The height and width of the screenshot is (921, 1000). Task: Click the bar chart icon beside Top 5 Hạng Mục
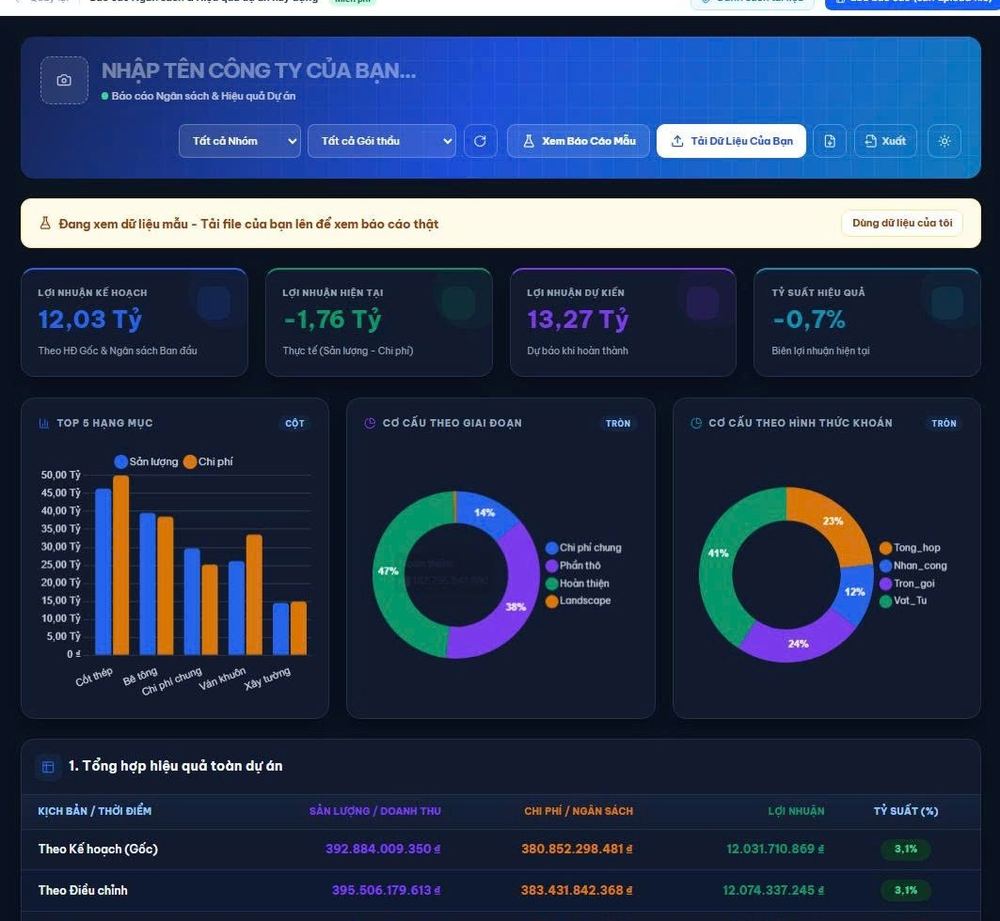coord(44,423)
